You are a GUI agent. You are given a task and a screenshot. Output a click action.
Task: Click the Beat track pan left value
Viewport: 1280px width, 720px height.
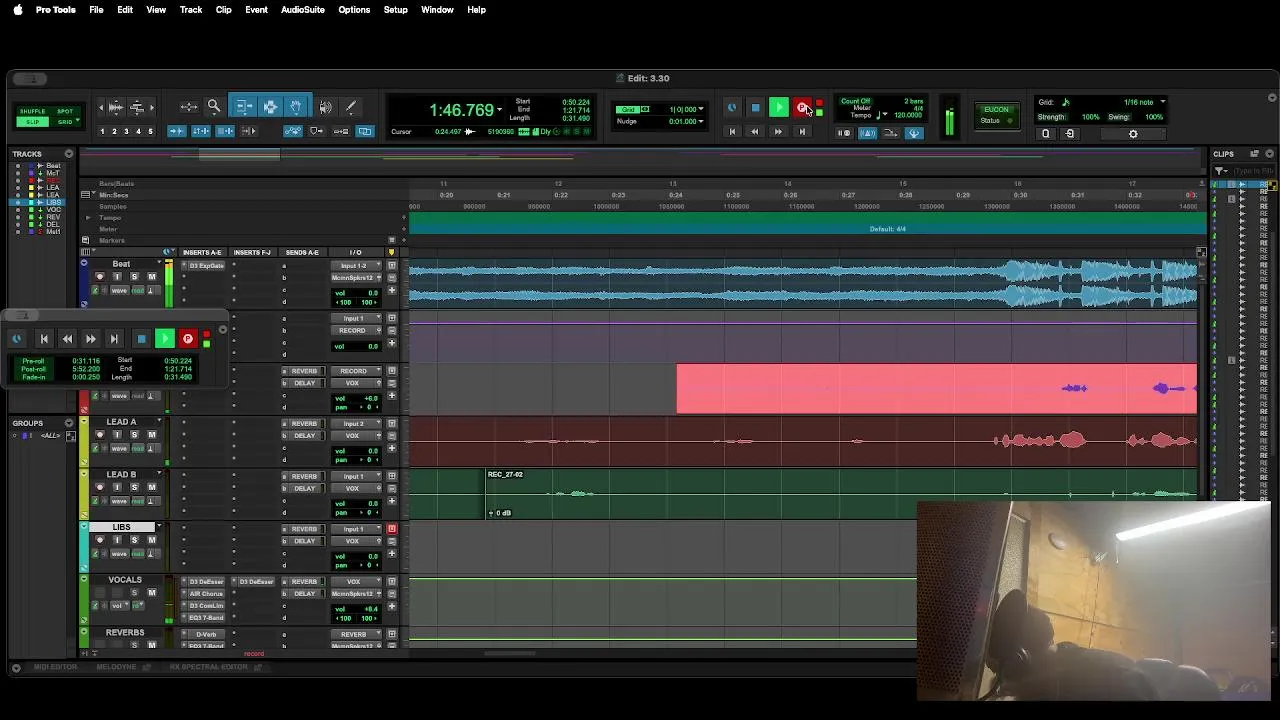[346, 302]
